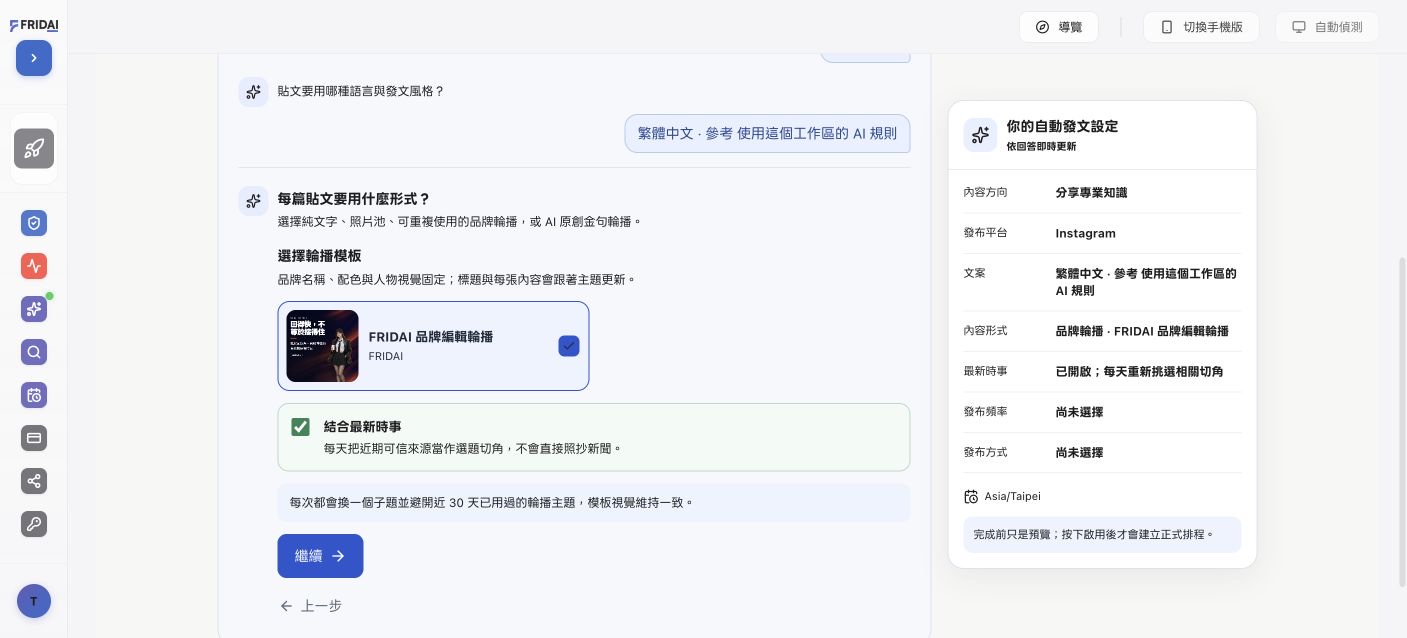Go back with 上一步 link
The height and width of the screenshot is (638, 1407).
[x=311, y=606]
